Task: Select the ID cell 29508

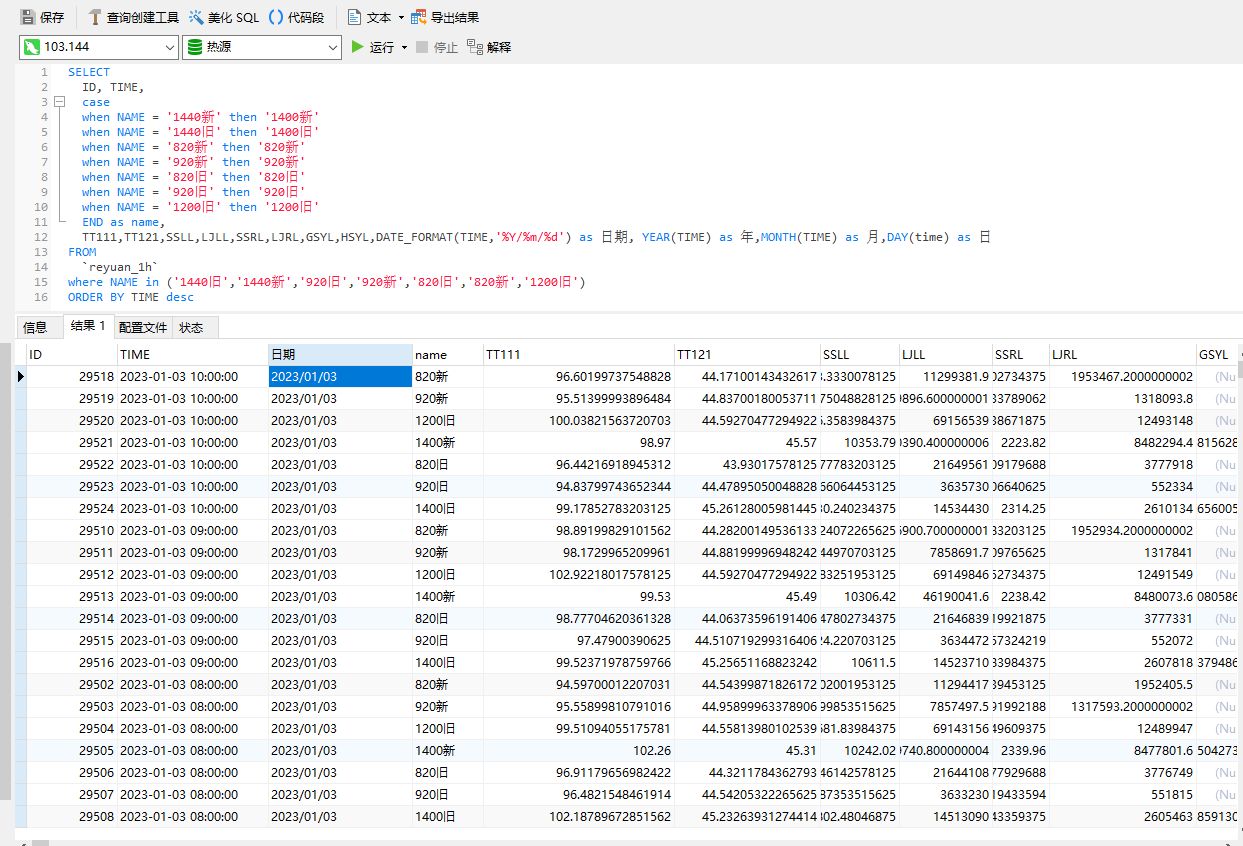Action: click(x=71, y=816)
